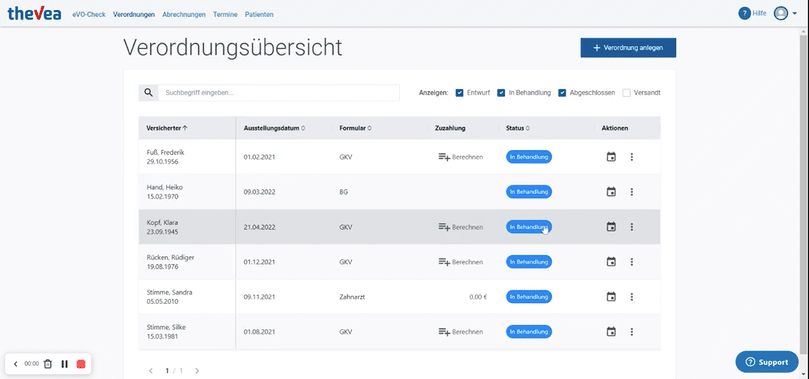Open calendar icon for Hand, Heiko row
Screen dimensions: 809x379
(611, 192)
